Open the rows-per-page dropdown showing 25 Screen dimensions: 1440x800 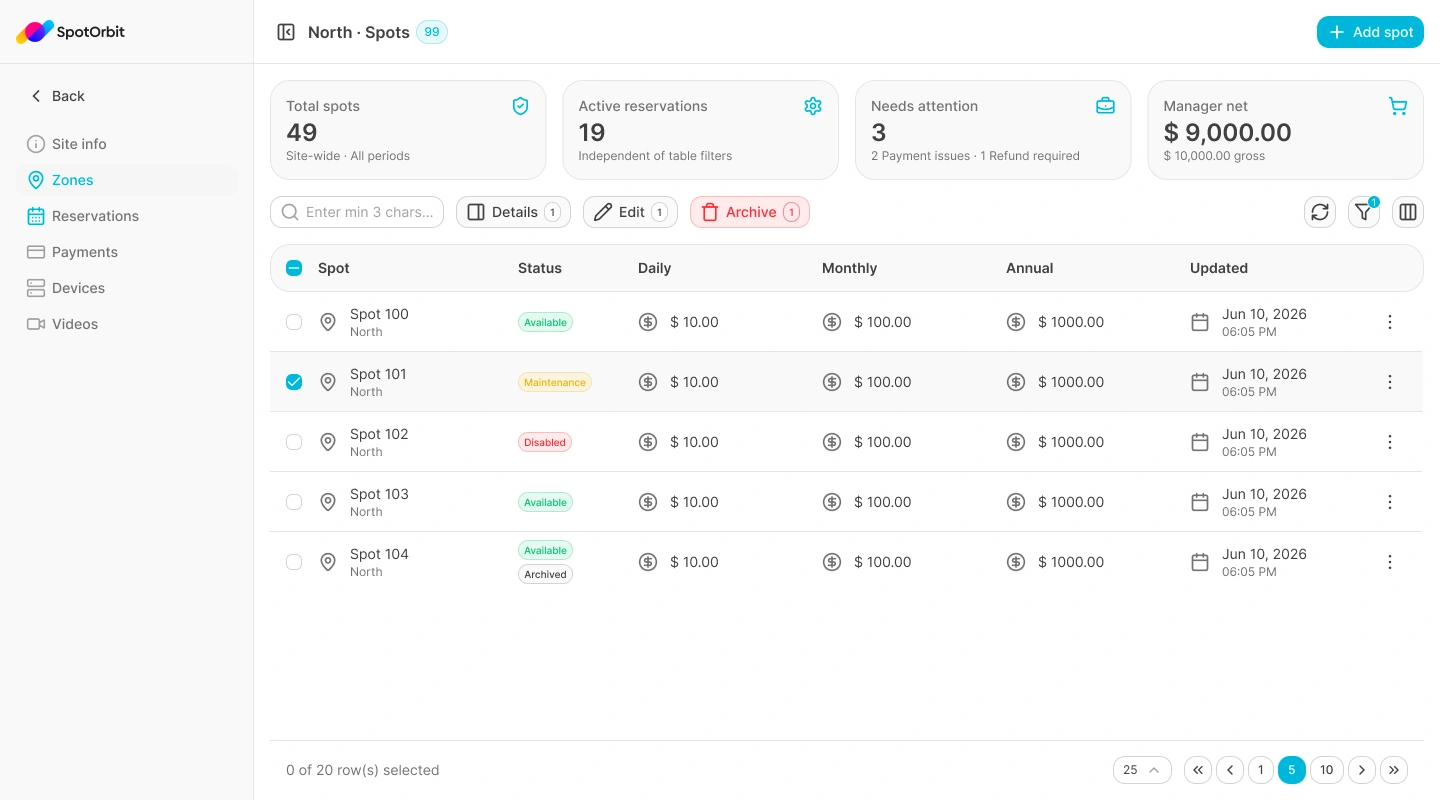click(x=1142, y=770)
